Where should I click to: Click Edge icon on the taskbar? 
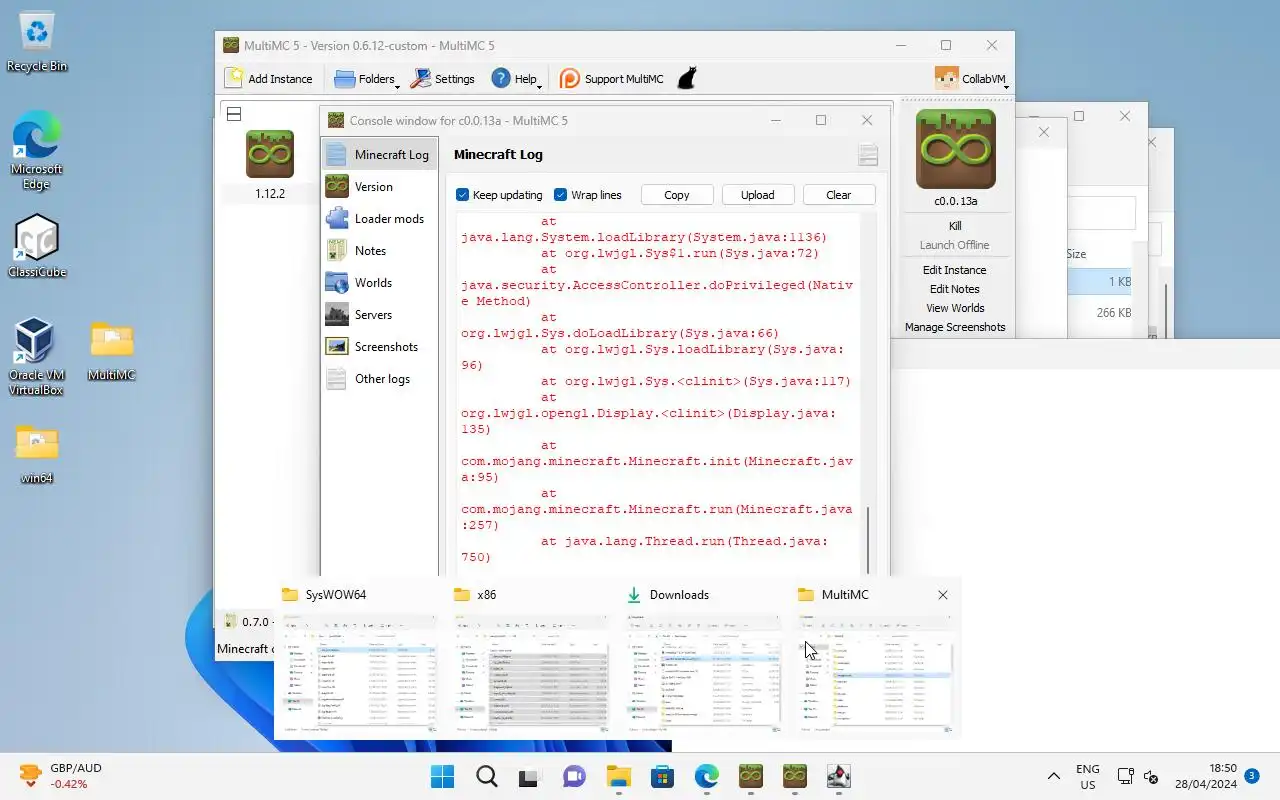click(706, 777)
